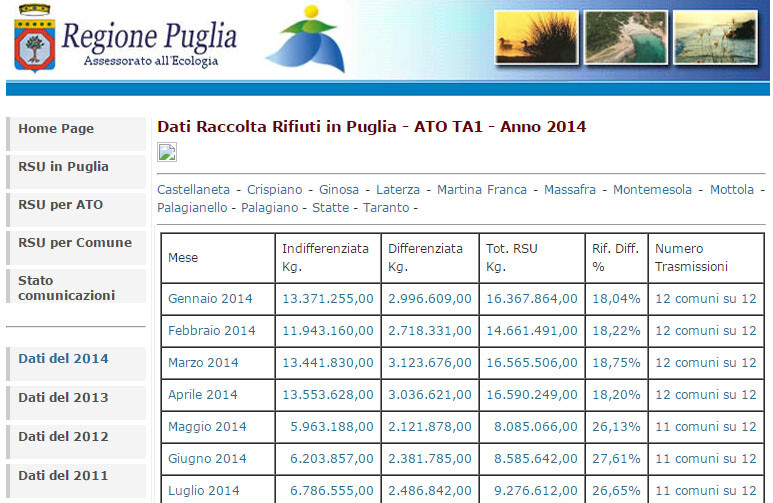Open RSU in Puglia menu item
Image resolution: width=773 pixels, height=503 pixels.
(76, 172)
